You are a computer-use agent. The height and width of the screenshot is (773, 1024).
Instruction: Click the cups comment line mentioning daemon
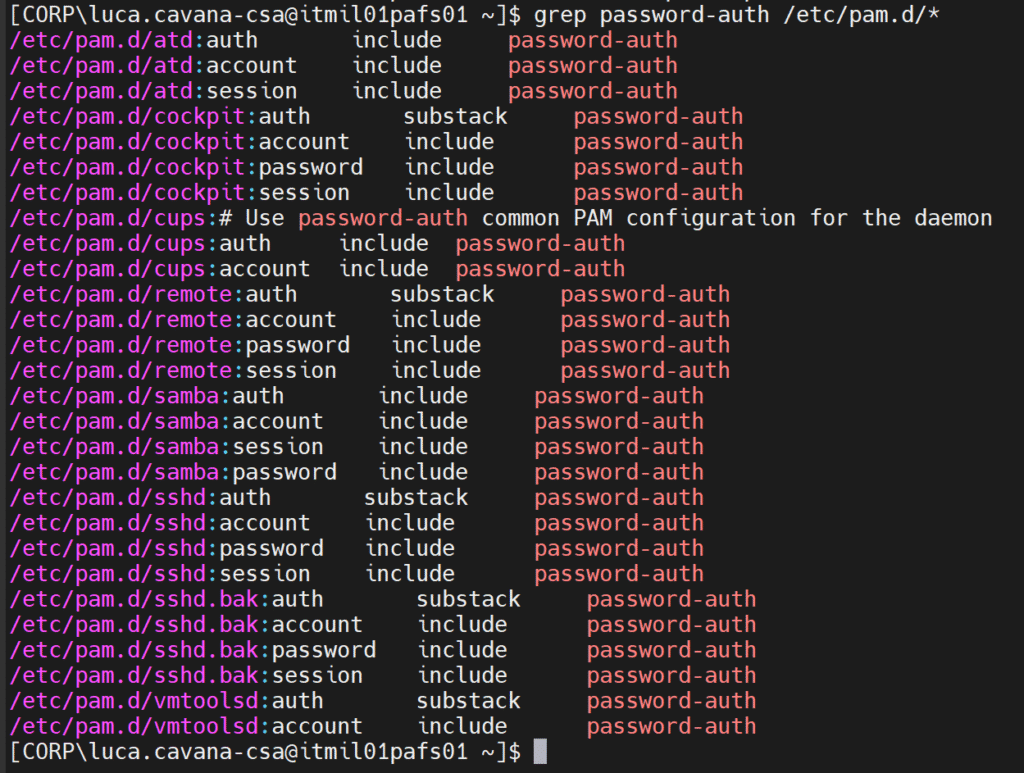[x=501, y=218]
